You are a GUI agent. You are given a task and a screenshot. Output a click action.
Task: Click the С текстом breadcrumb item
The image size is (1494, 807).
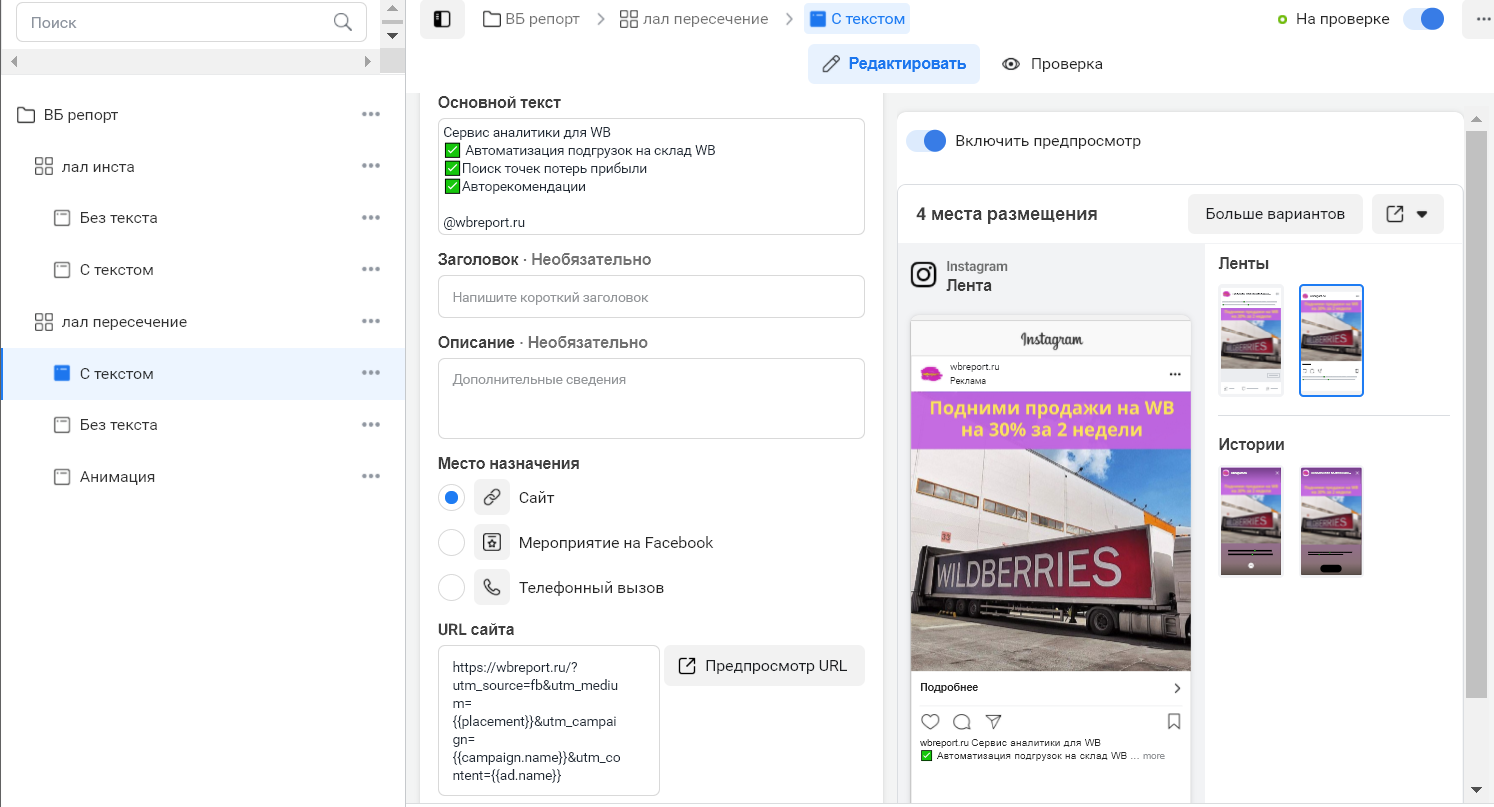857,19
